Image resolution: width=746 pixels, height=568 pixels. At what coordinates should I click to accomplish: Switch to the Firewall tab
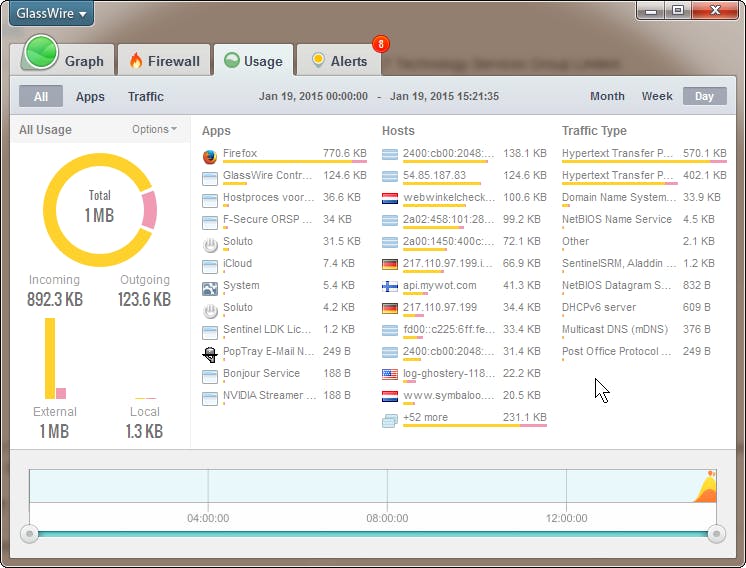point(164,60)
